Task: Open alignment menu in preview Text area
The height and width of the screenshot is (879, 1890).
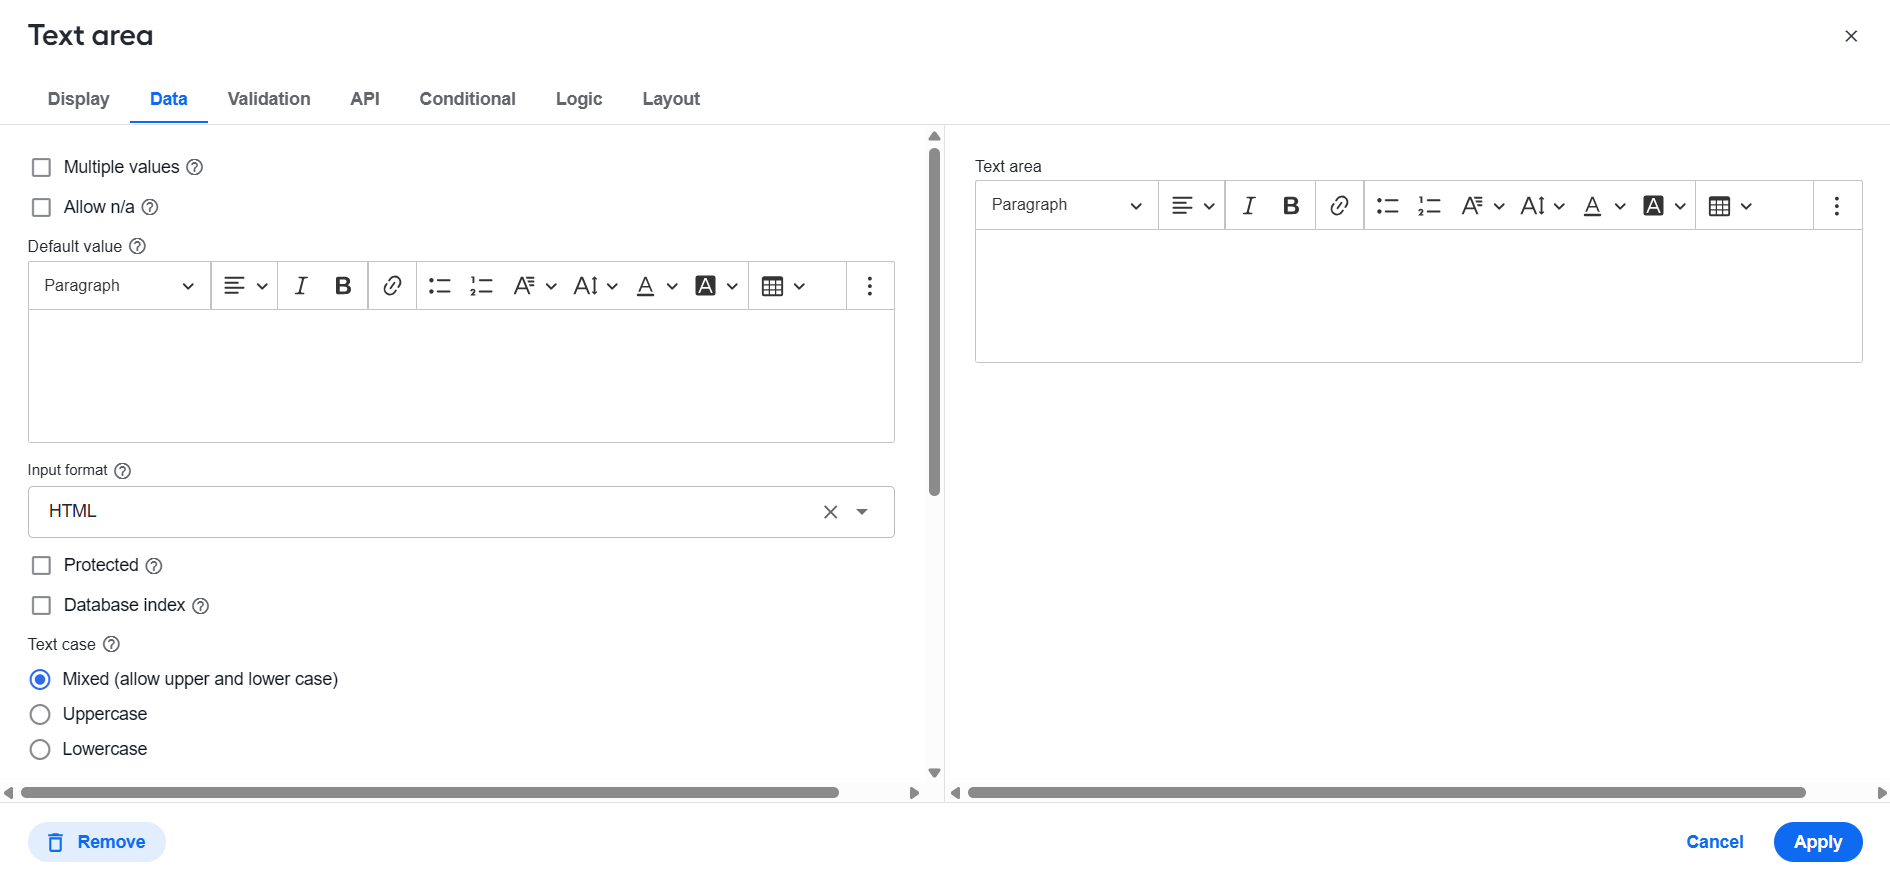Action: (x=1193, y=206)
